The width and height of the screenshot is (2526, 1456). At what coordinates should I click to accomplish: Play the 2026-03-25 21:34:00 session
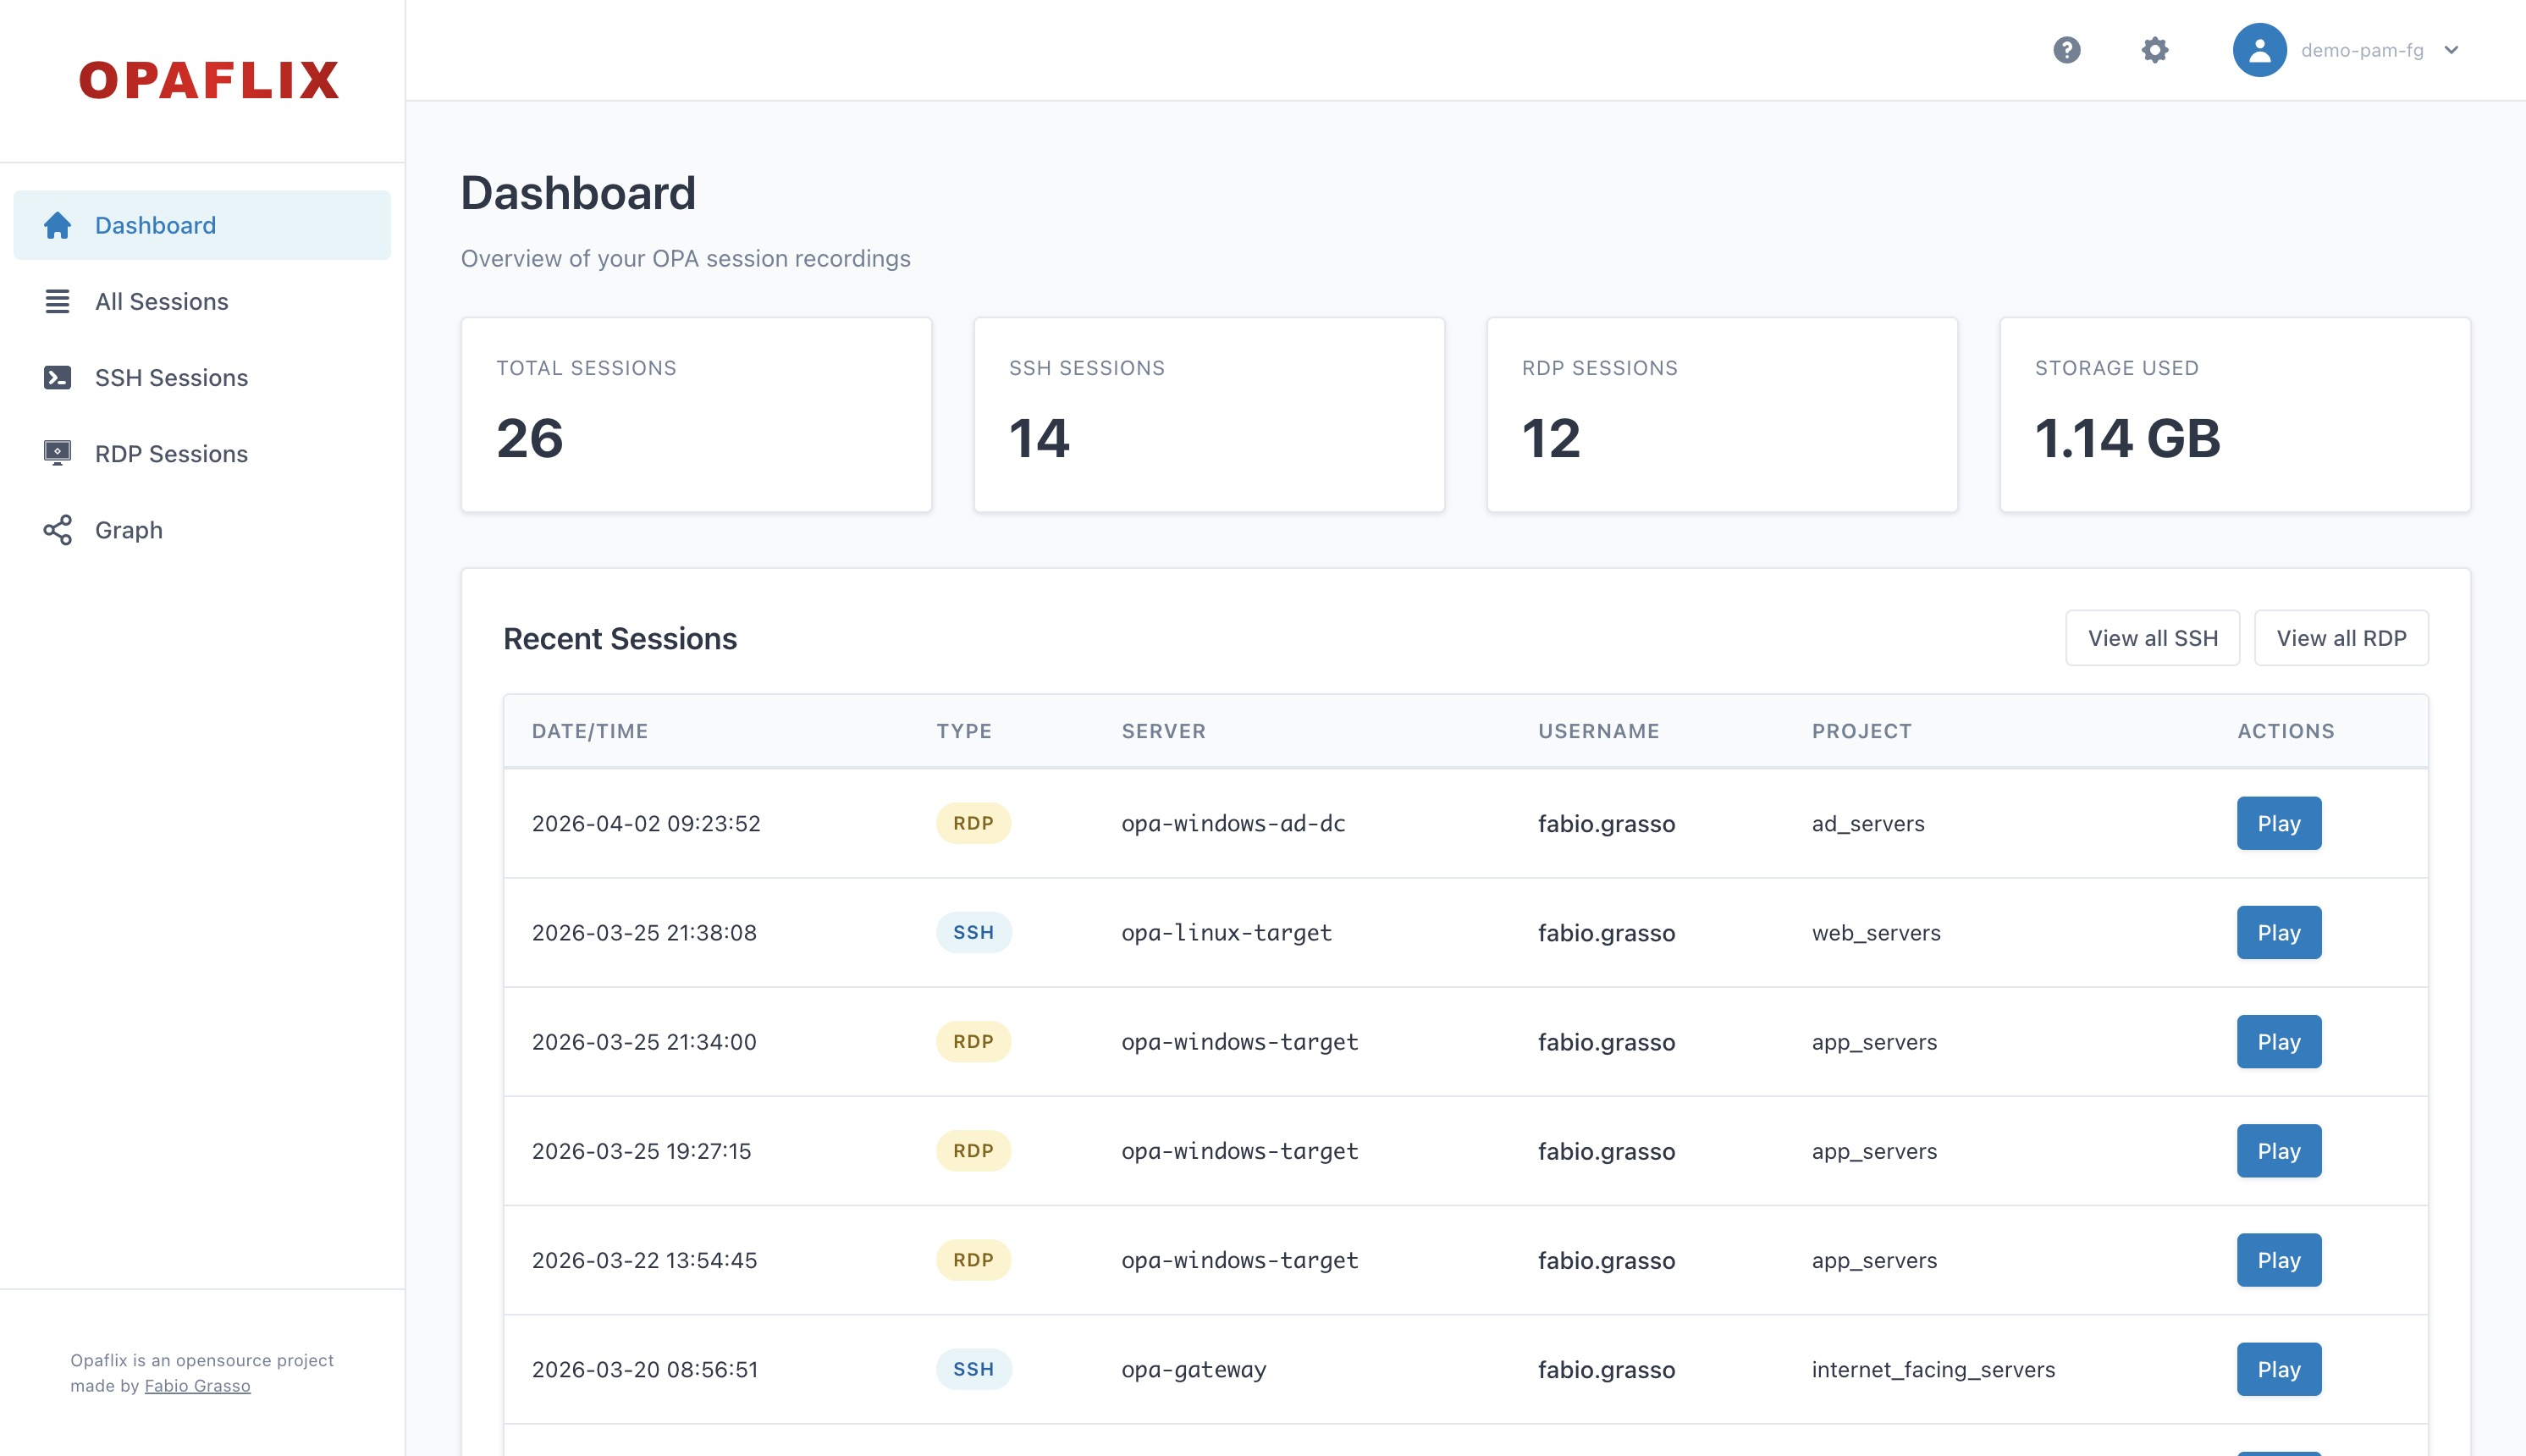[2279, 1041]
